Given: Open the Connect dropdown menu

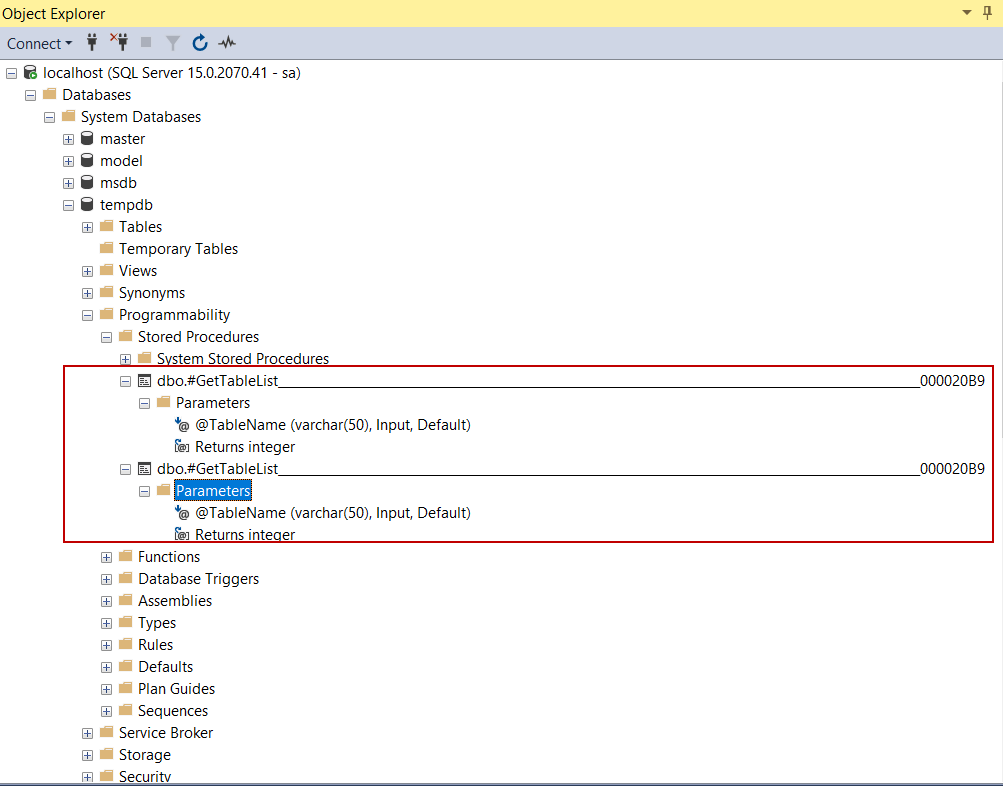Looking at the screenshot, I should [x=38, y=43].
